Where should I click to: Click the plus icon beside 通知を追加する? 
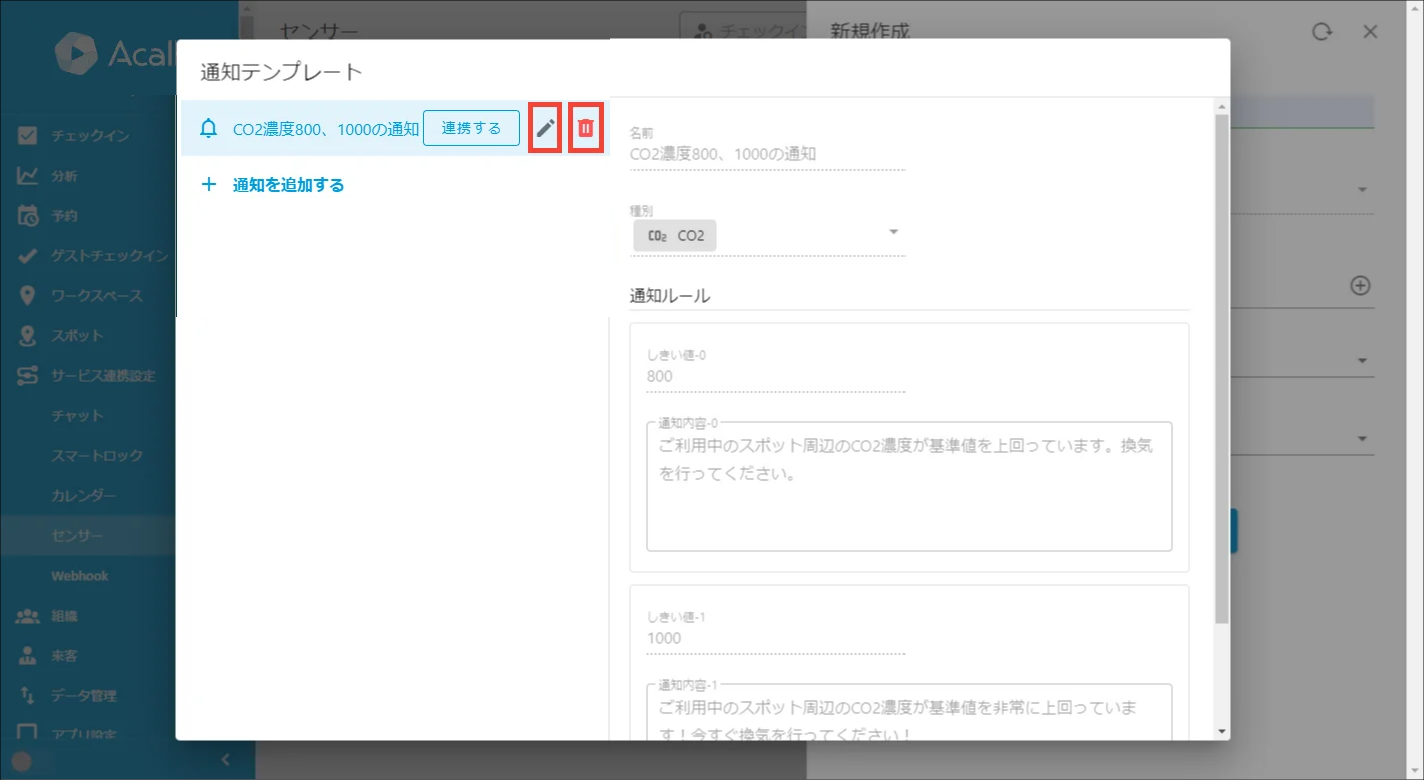tap(208, 185)
